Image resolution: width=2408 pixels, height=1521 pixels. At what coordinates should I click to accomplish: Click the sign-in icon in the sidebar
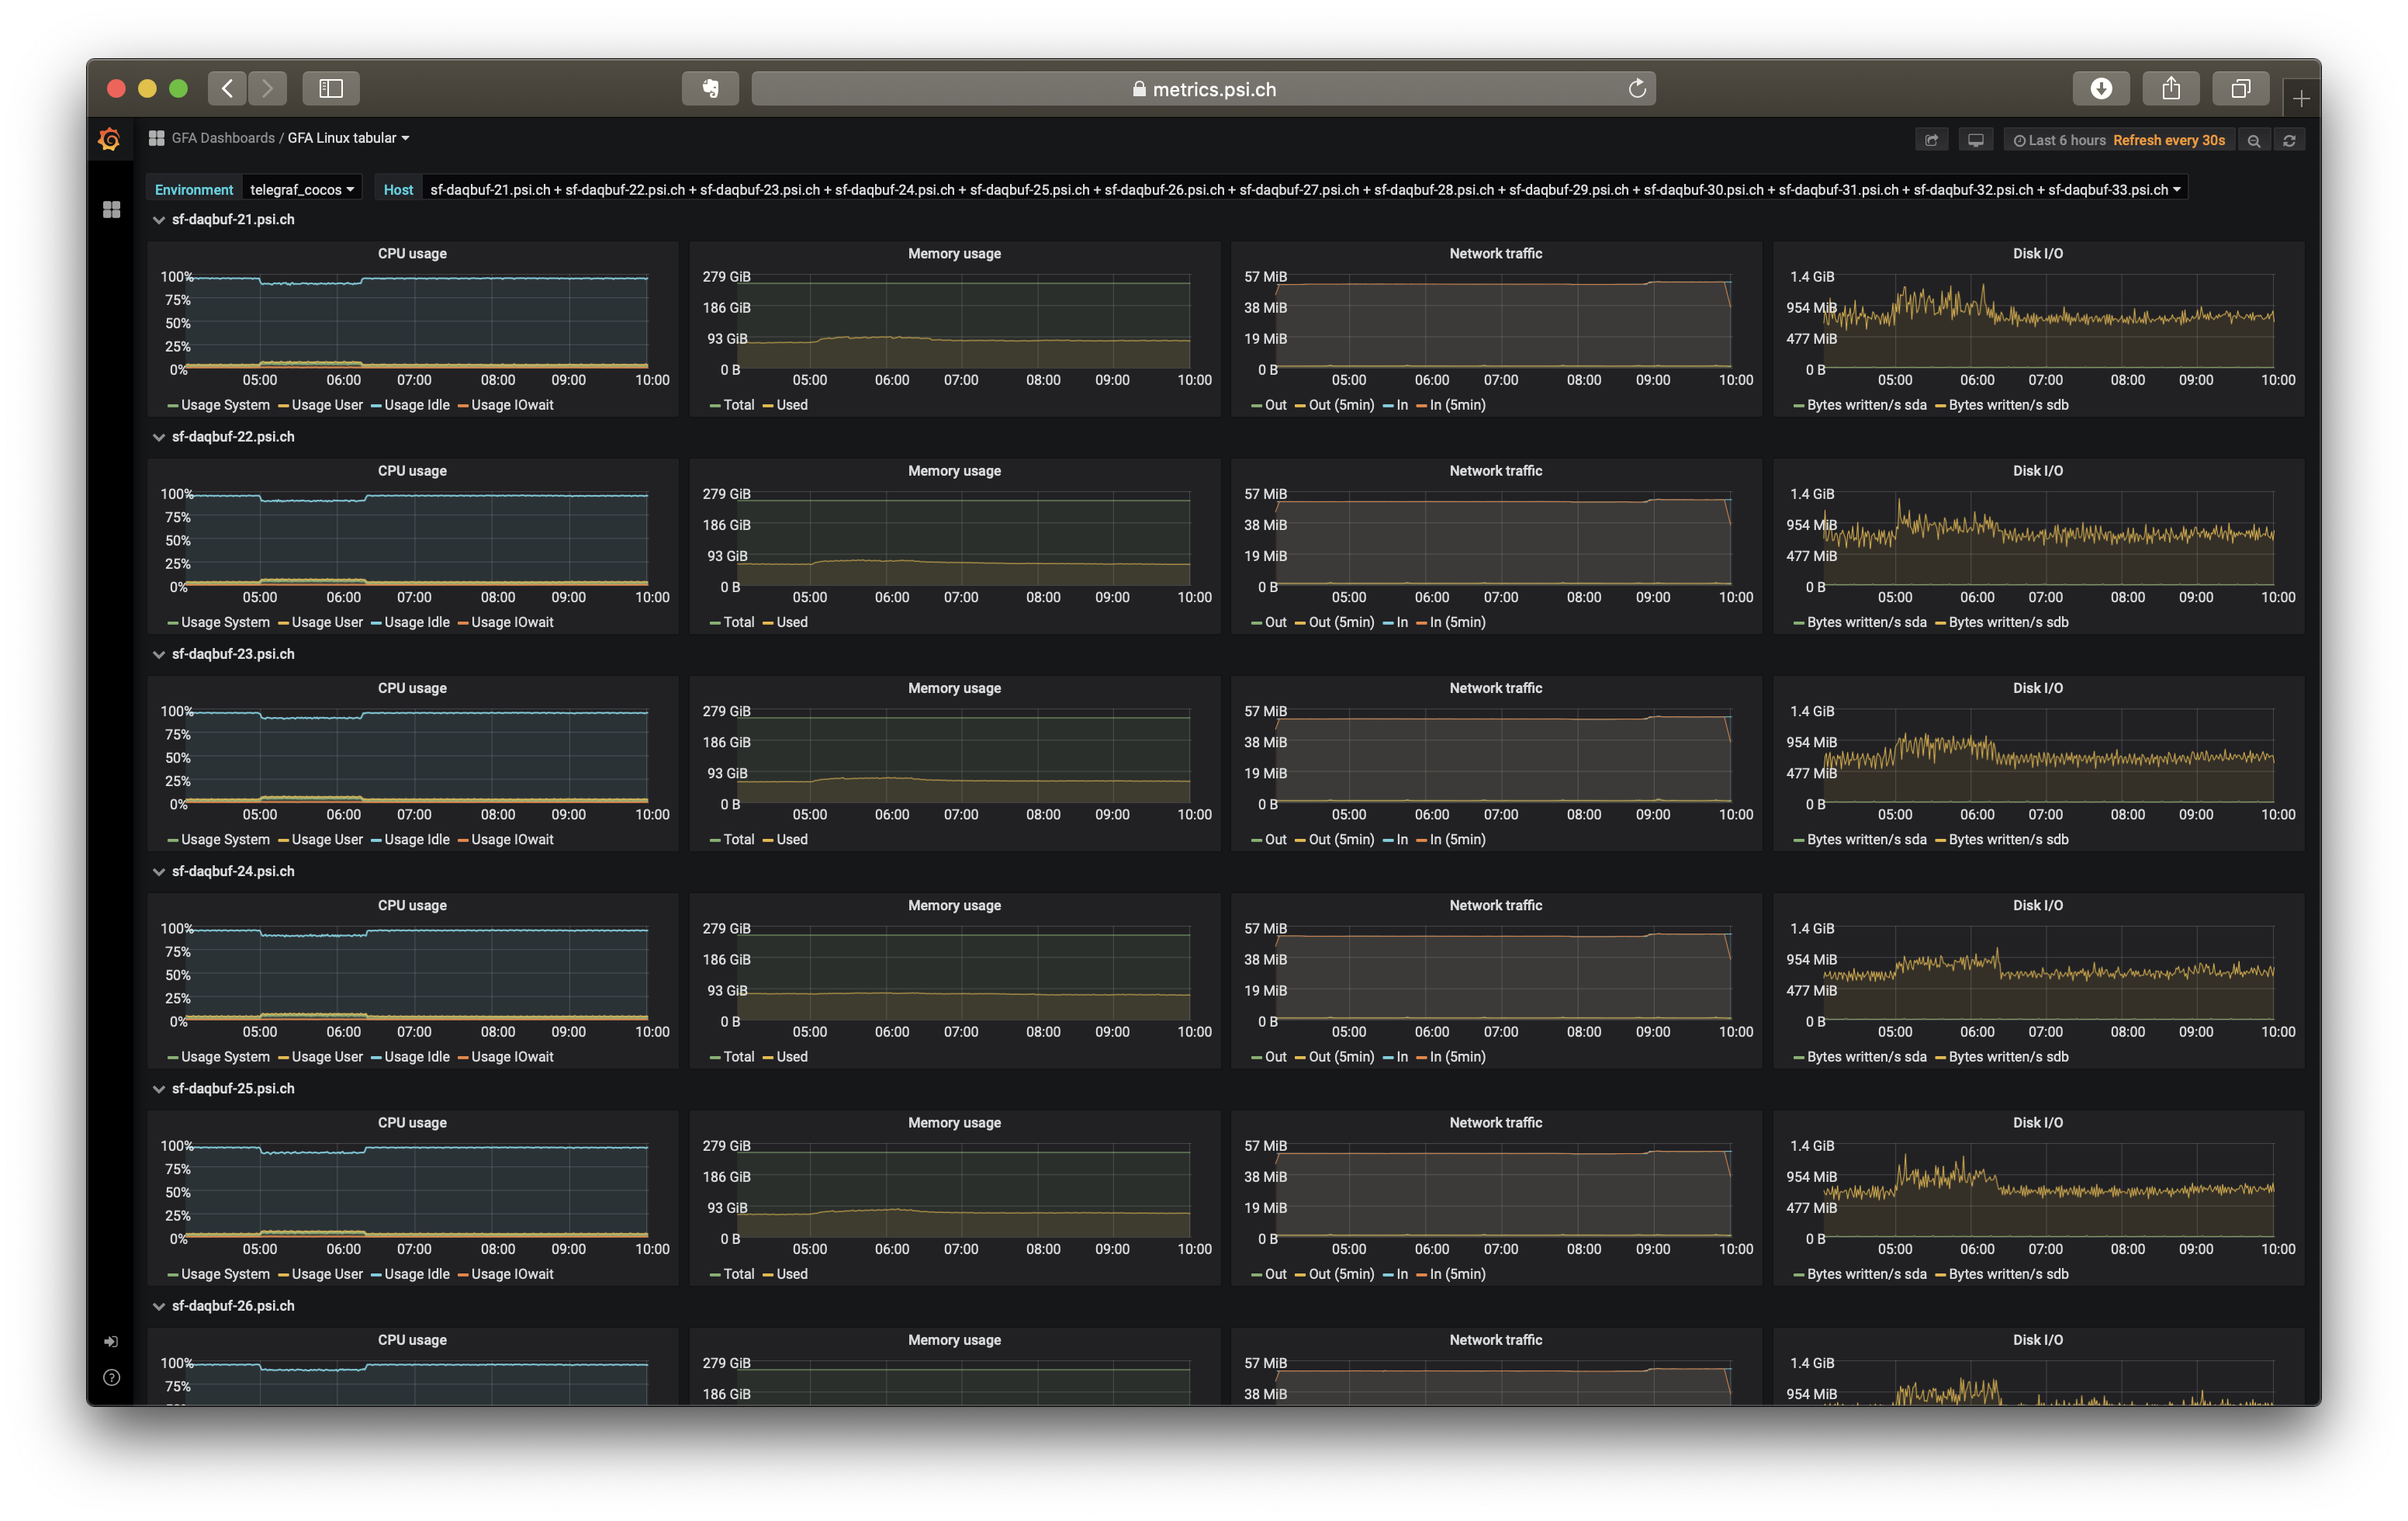(111, 1341)
